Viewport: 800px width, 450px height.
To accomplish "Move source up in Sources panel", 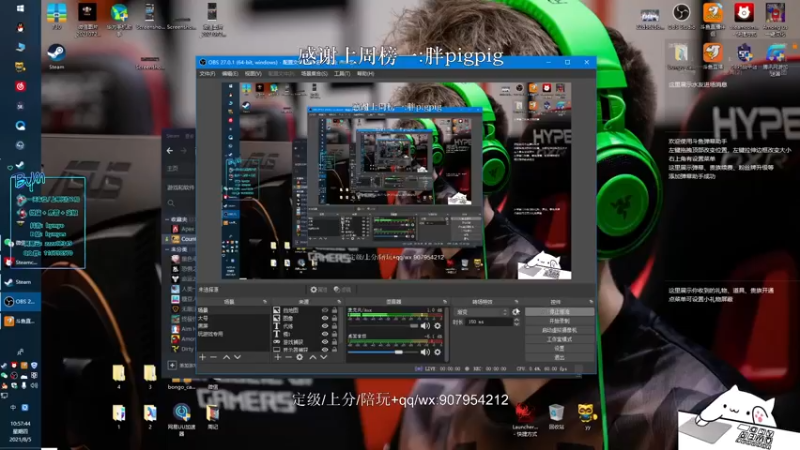I will pyautogui.click(x=313, y=357).
